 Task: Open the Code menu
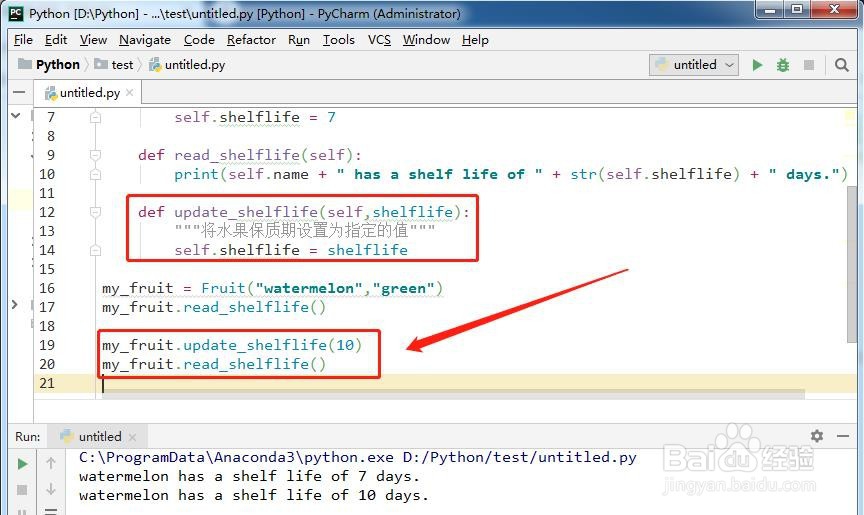(x=199, y=40)
